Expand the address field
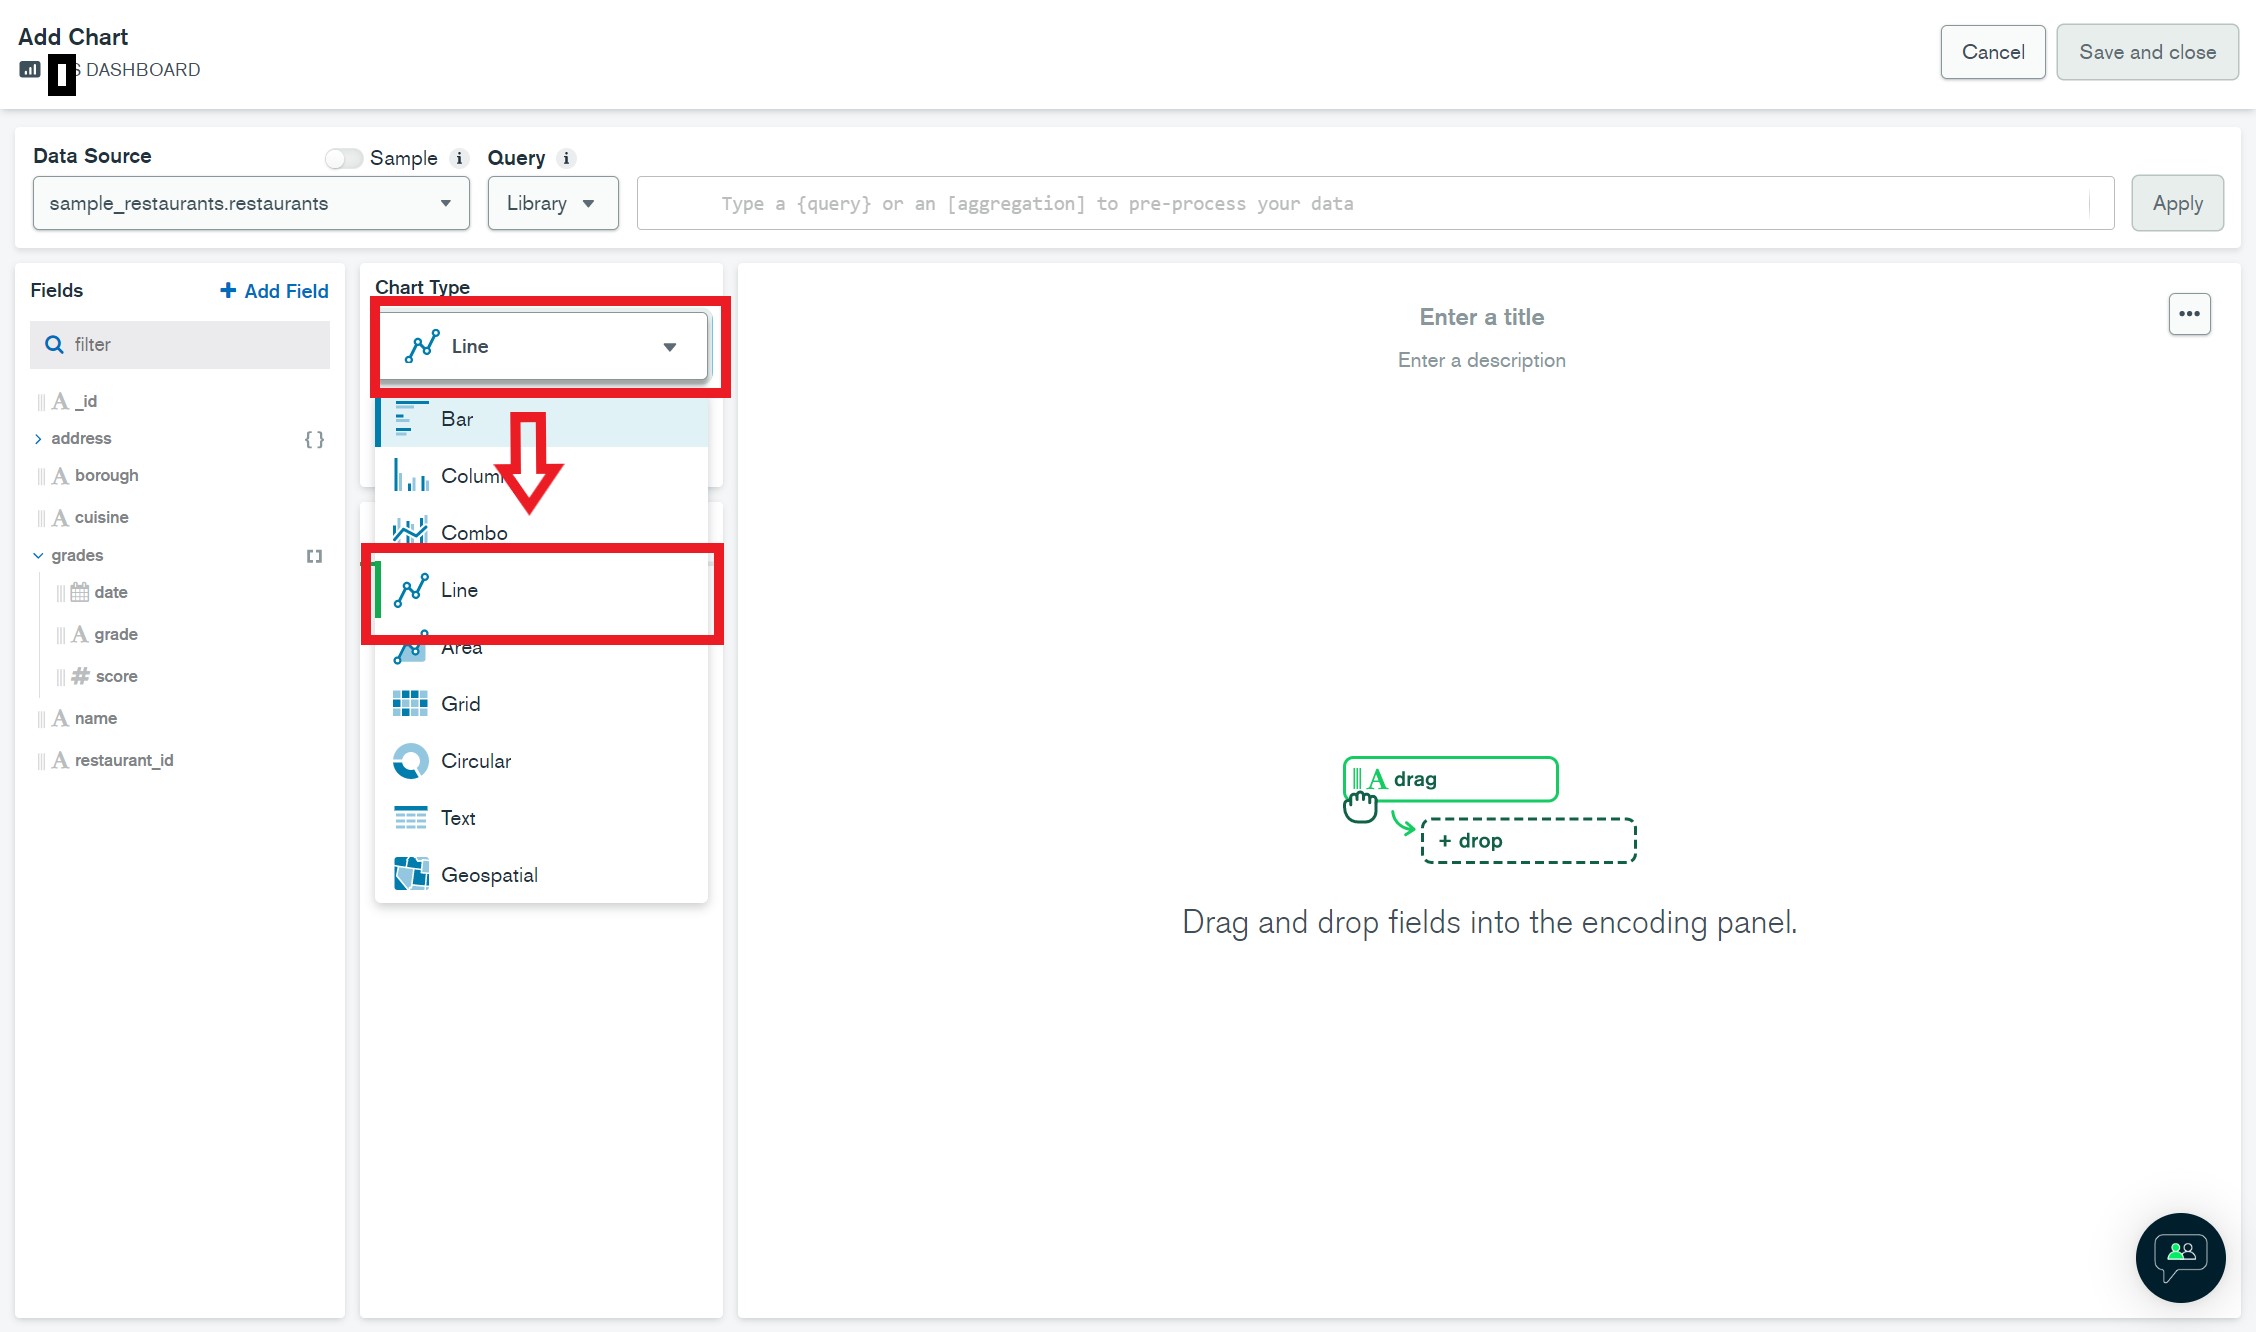2256x1332 pixels. tap(38, 439)
